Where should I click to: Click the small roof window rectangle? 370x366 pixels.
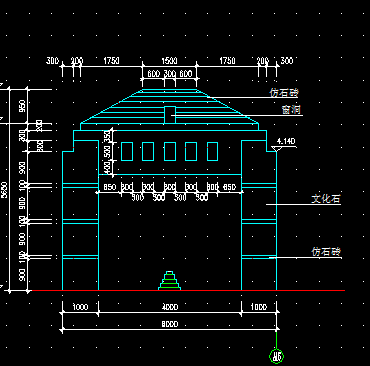170,115
